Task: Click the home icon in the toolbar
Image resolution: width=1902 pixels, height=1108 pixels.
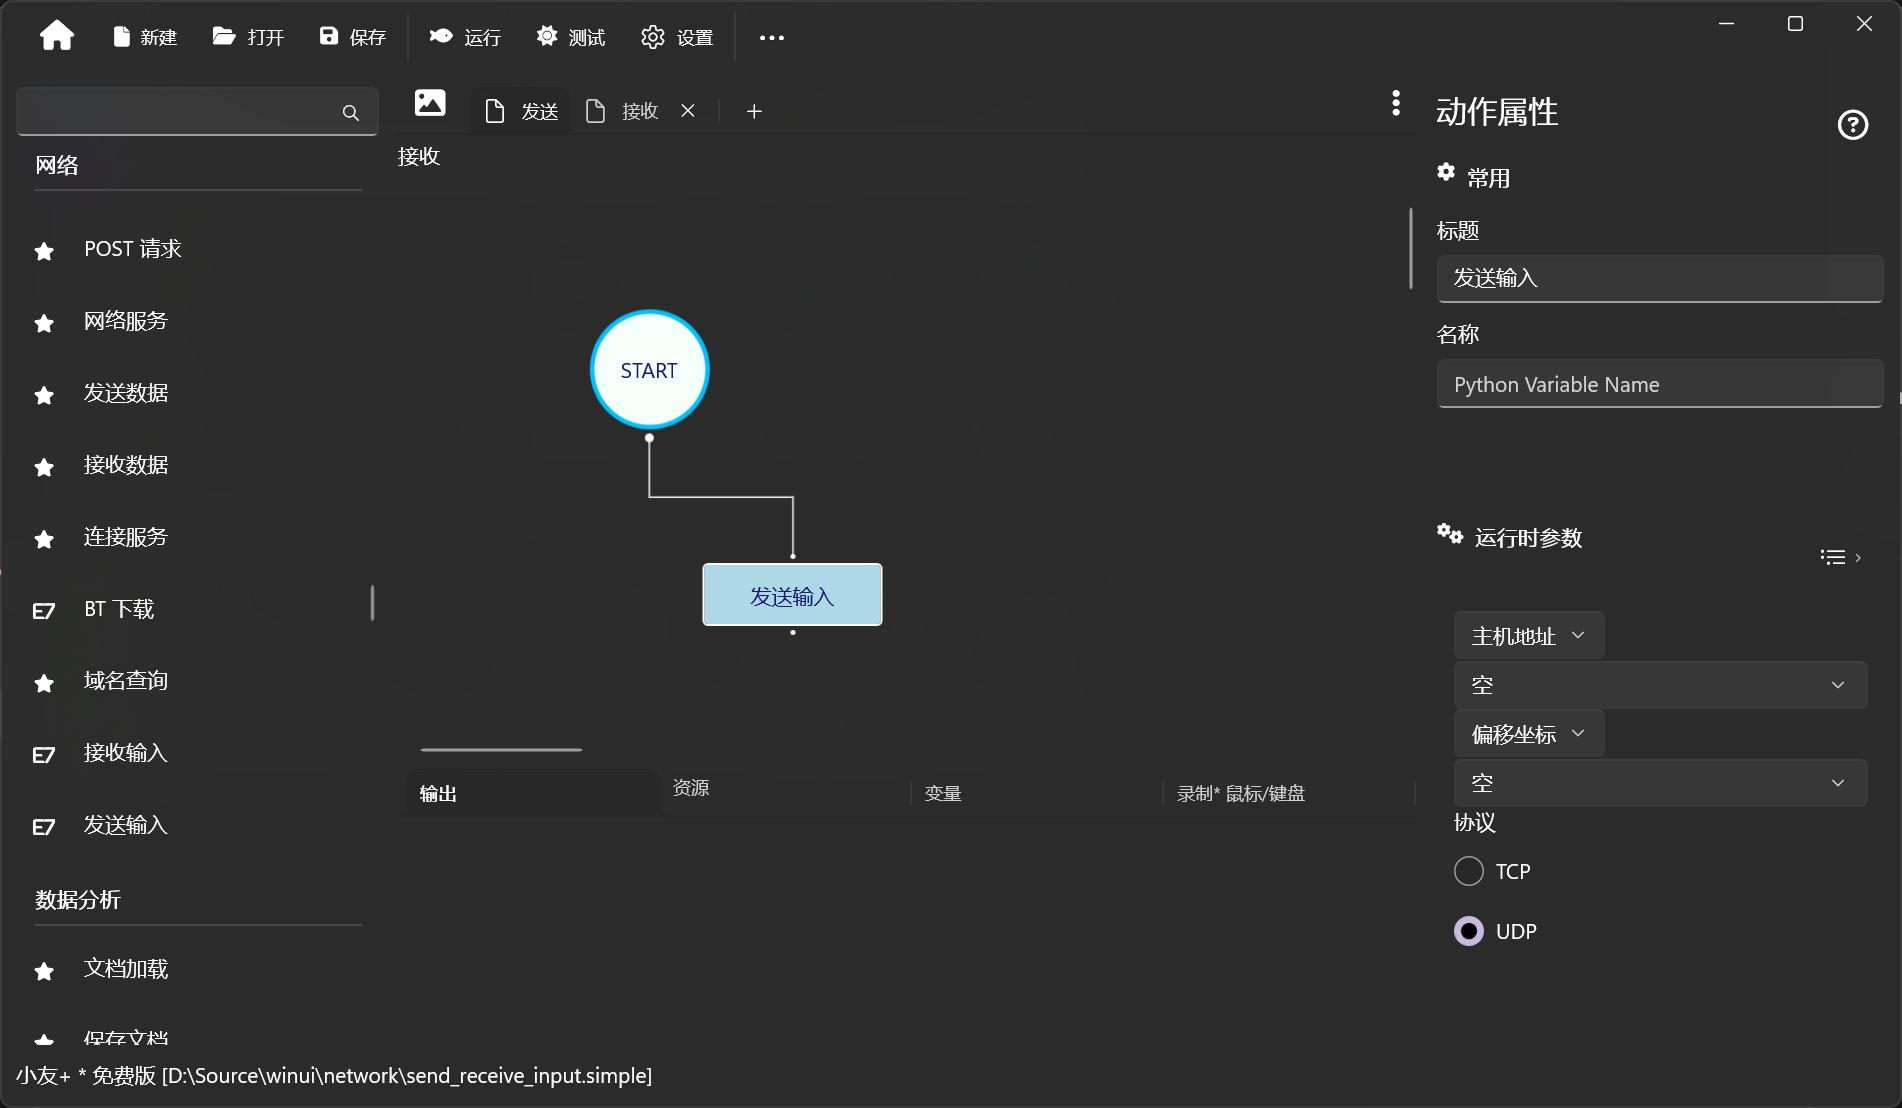Action: click(57, 36)
